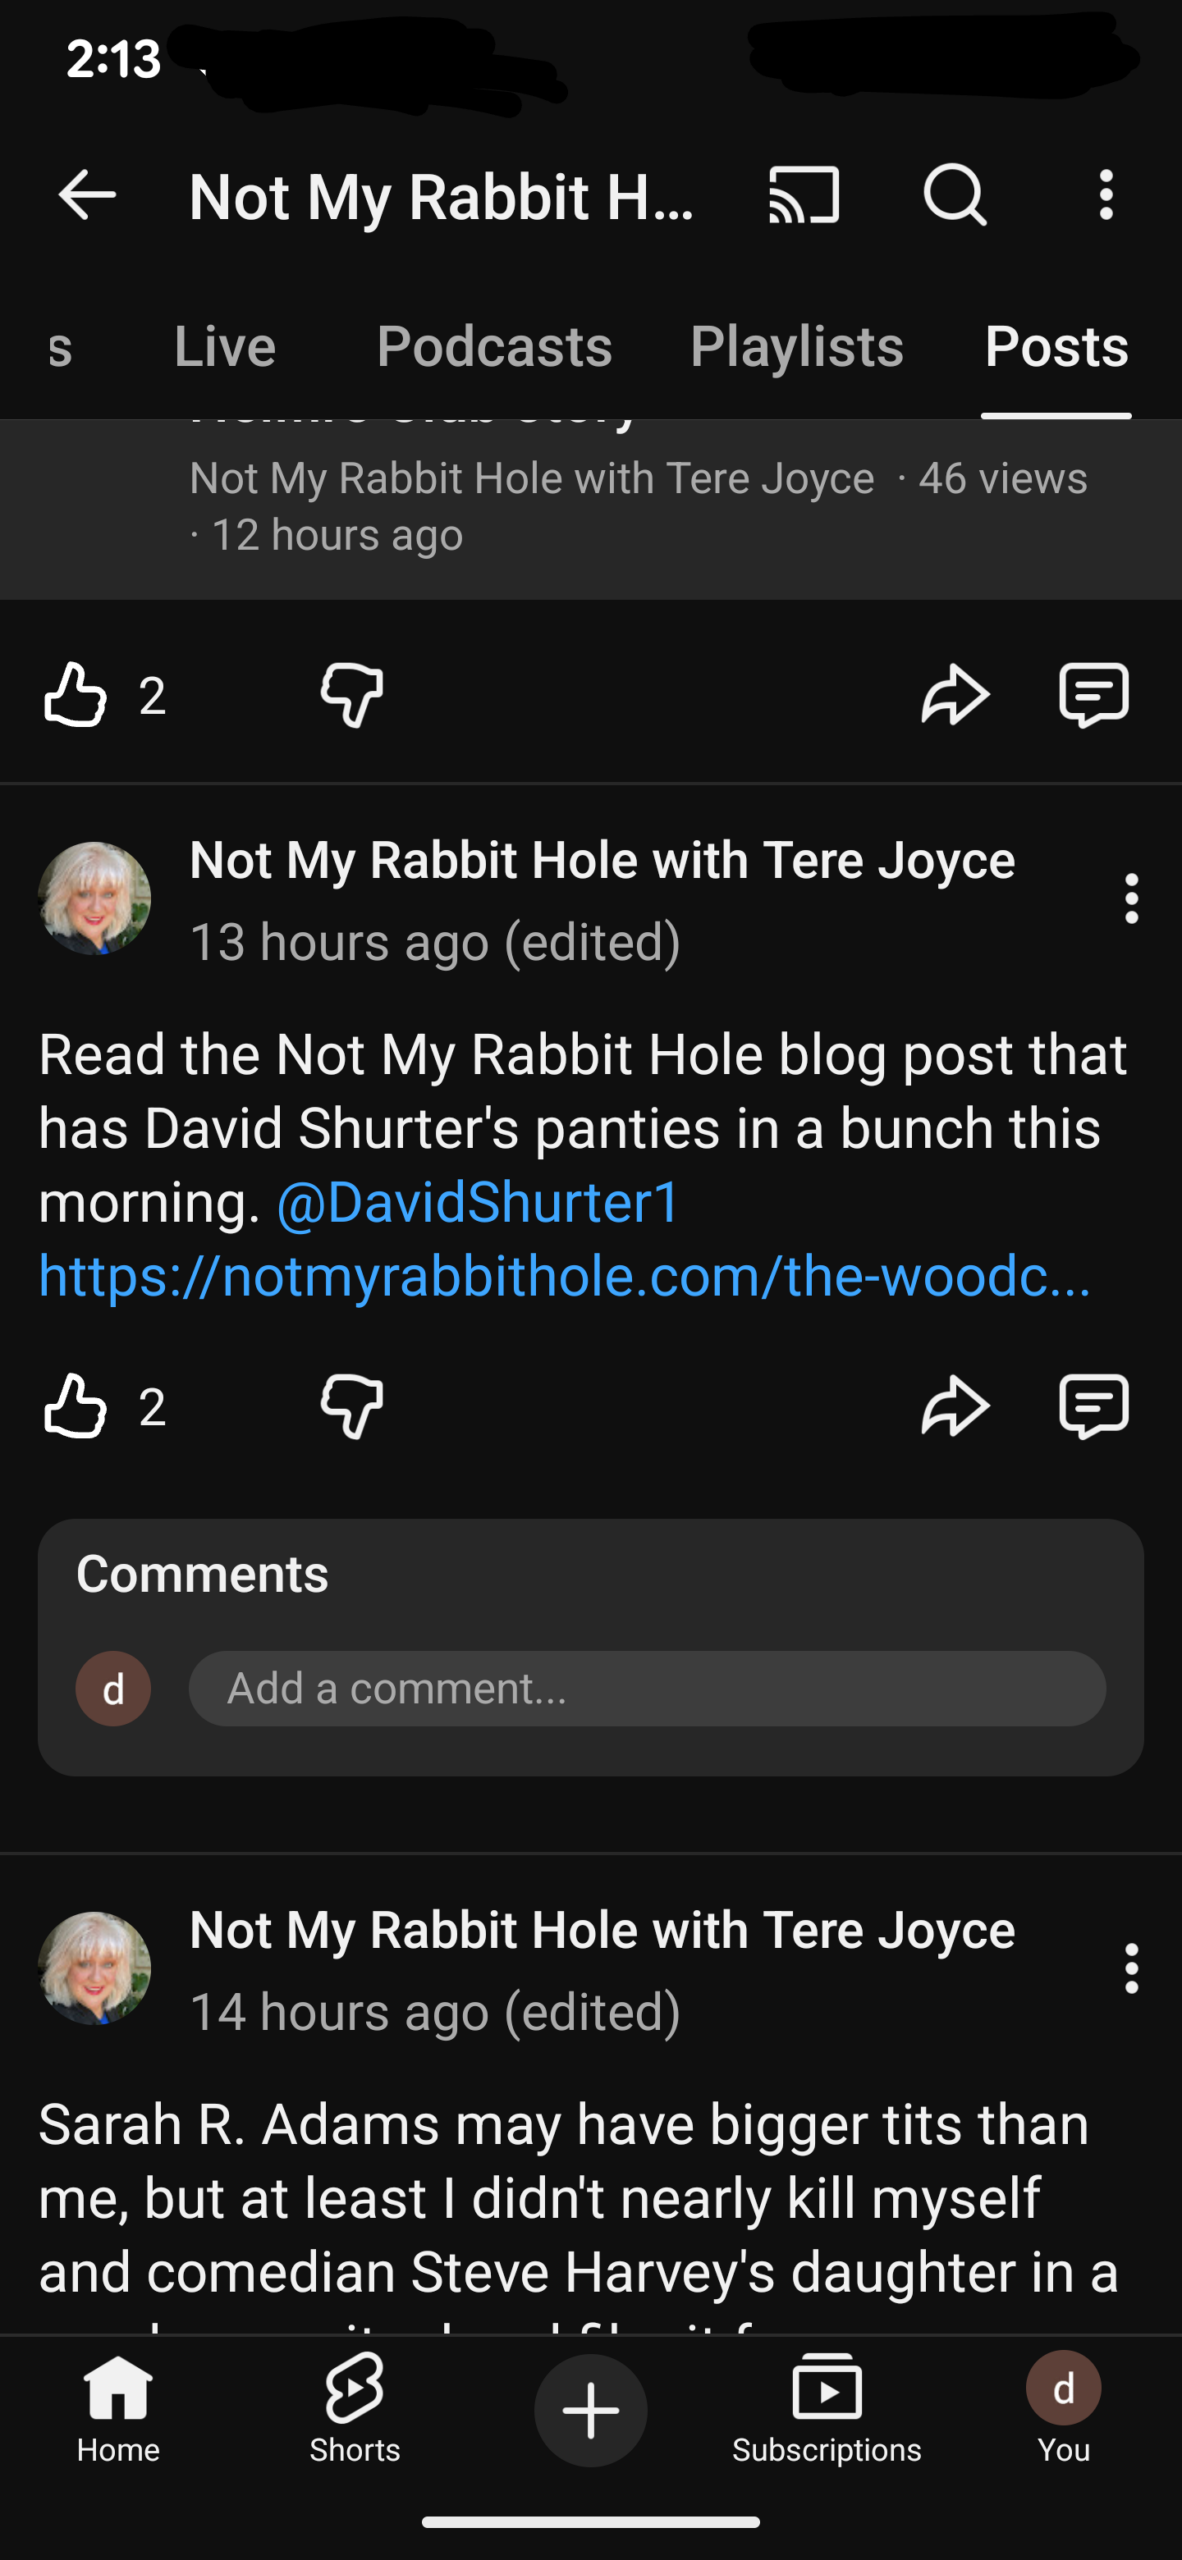Tap the Add a comment field

click(646, 1689)
